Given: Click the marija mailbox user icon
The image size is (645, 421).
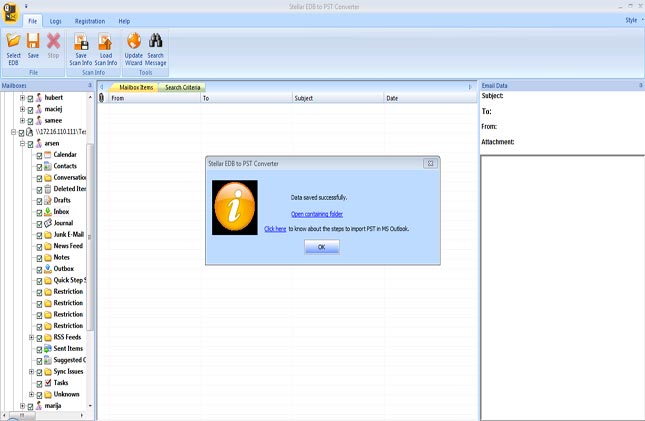Looking at the screenshot, I should (x=39, y=406).
